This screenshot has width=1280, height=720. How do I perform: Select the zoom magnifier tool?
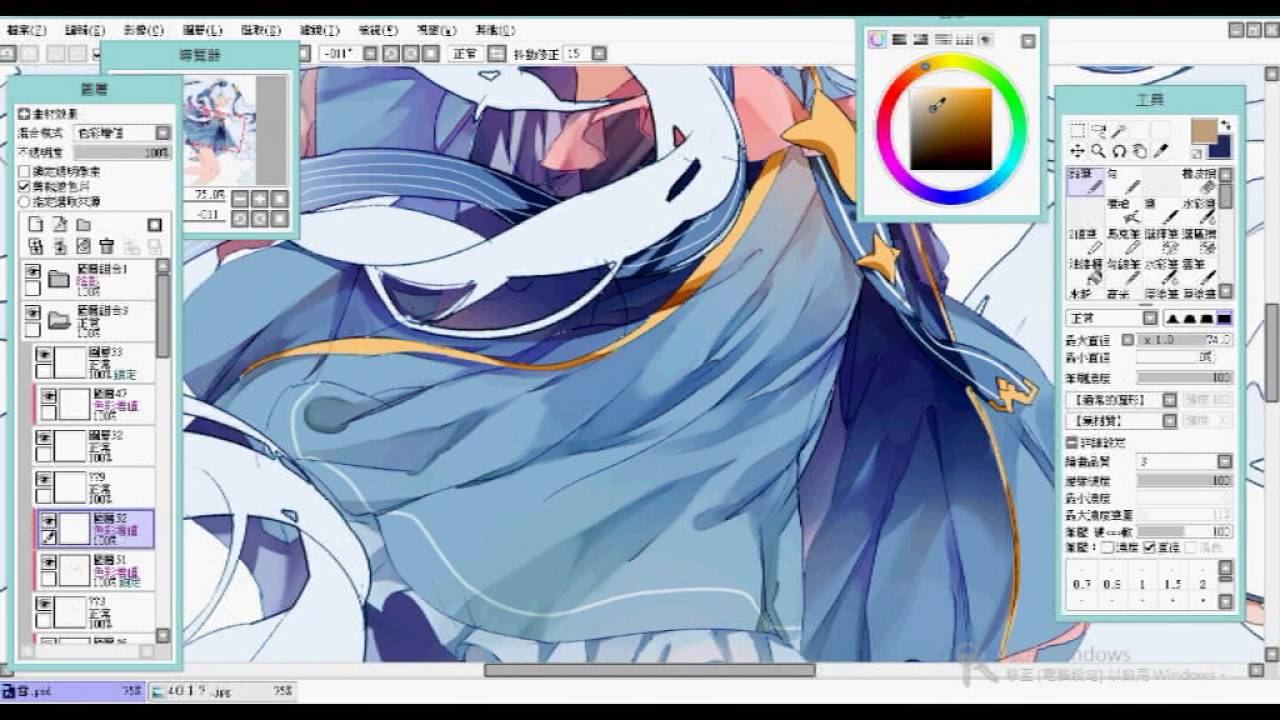(1098, 151)
